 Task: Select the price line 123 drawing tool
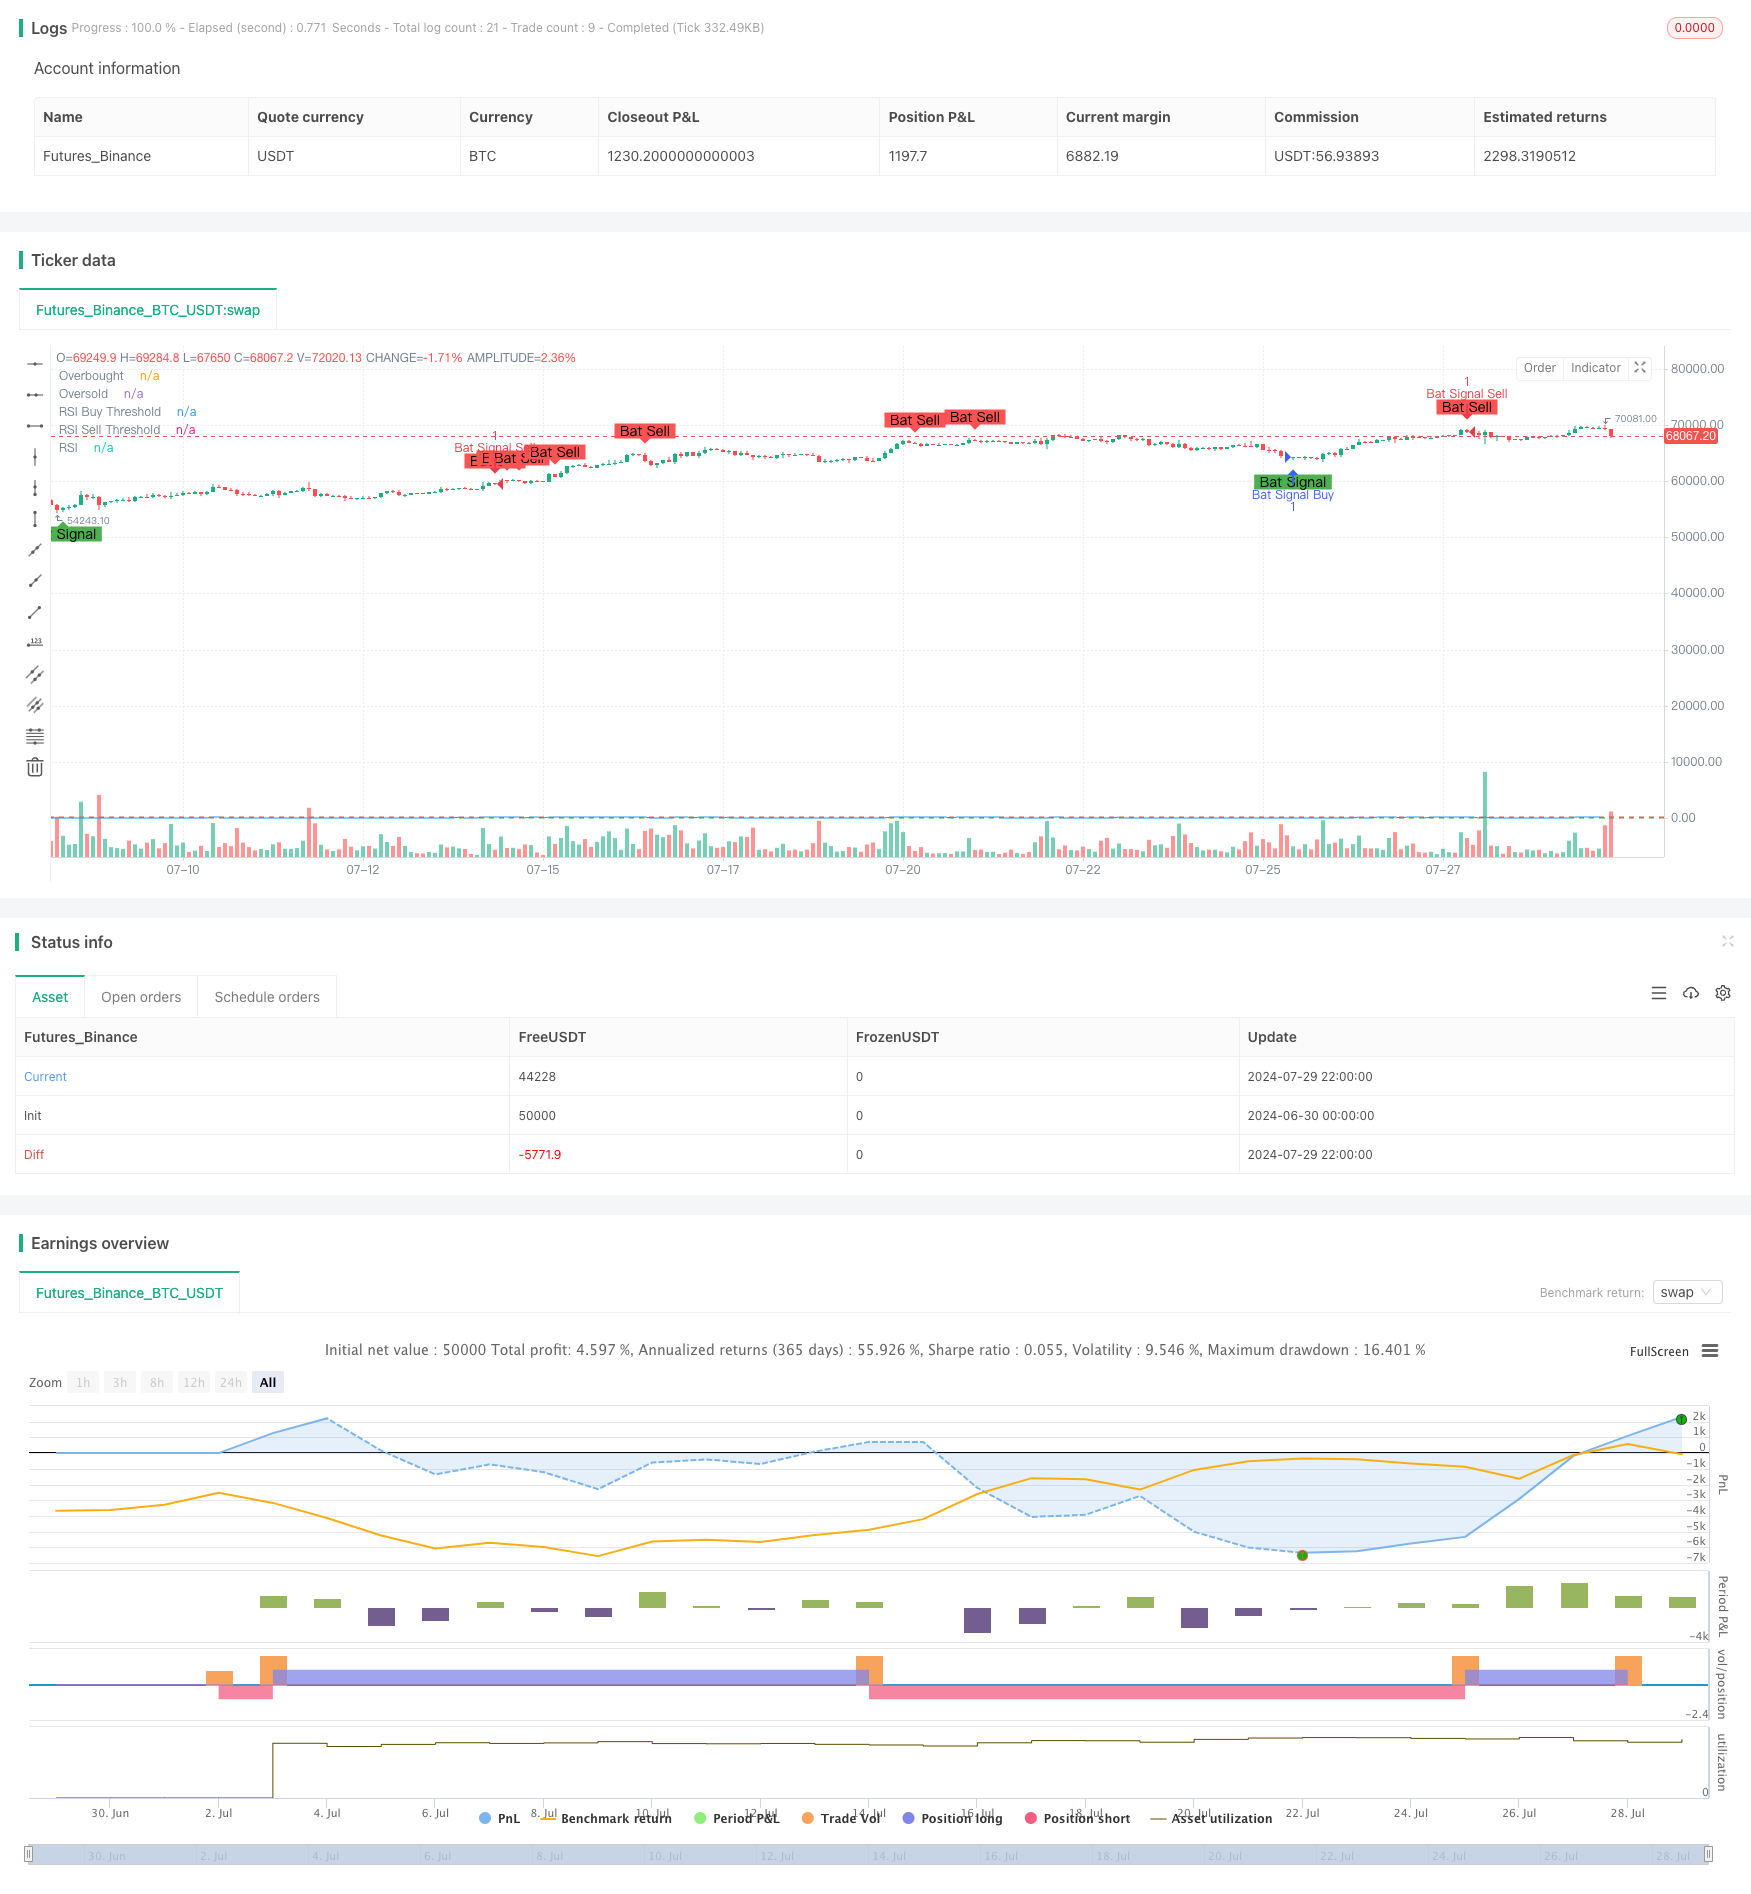pyautogui.click(x=35, y=643)
